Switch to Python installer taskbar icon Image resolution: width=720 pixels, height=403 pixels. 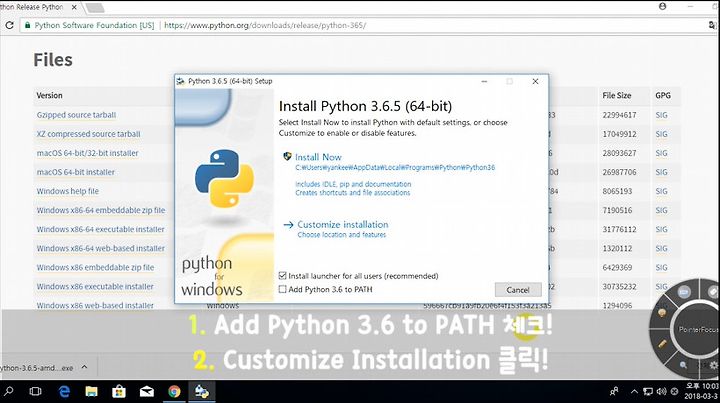[202, 392]
